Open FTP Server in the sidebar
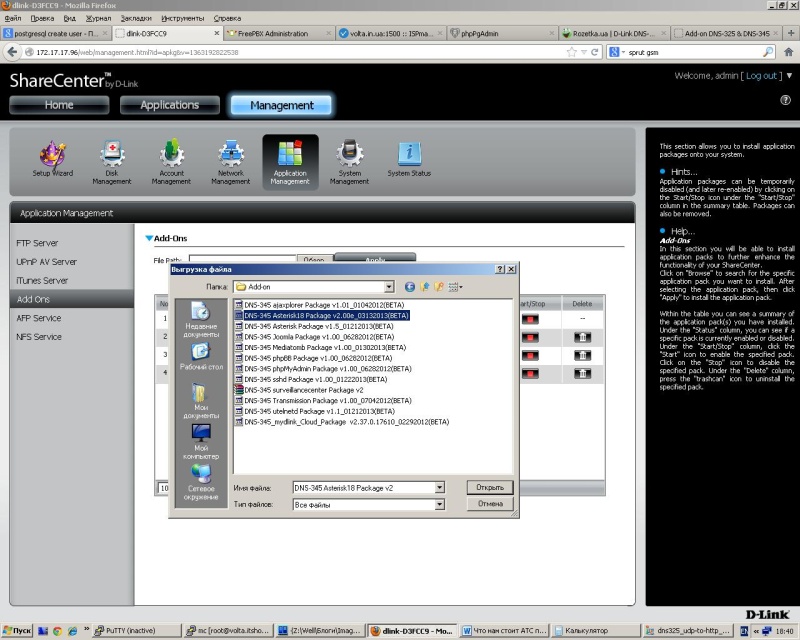 click(37, 243)
